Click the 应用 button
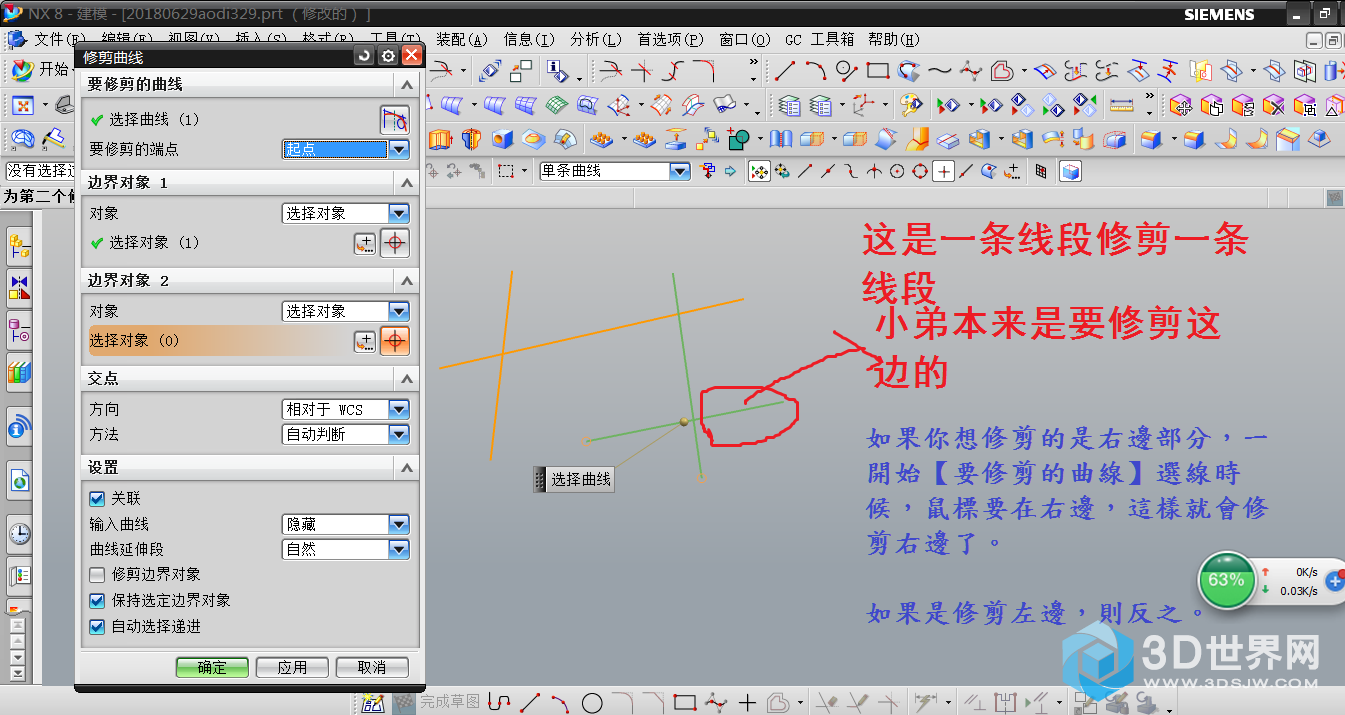1345x715 pixels. [292, 667]
